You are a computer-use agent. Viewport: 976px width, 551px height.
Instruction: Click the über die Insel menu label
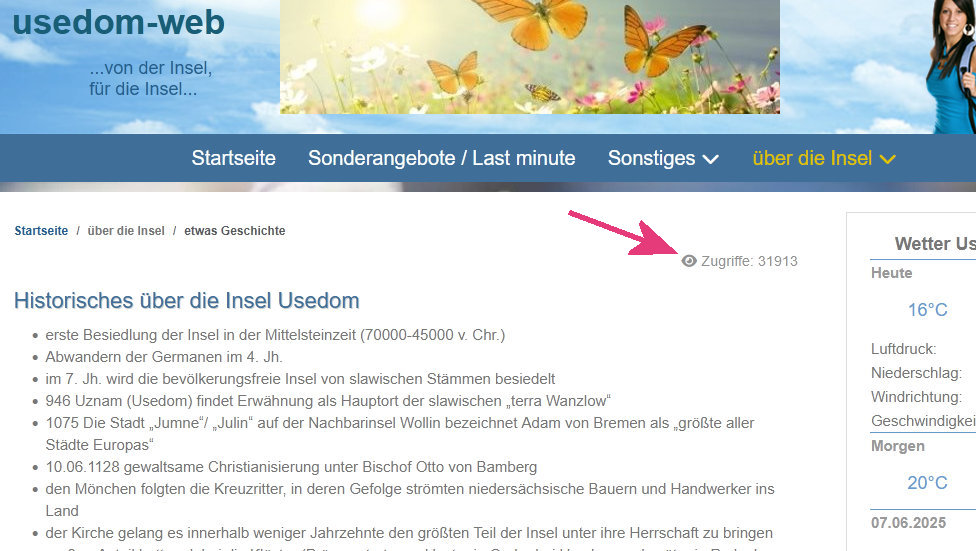(x=812, y=158)
